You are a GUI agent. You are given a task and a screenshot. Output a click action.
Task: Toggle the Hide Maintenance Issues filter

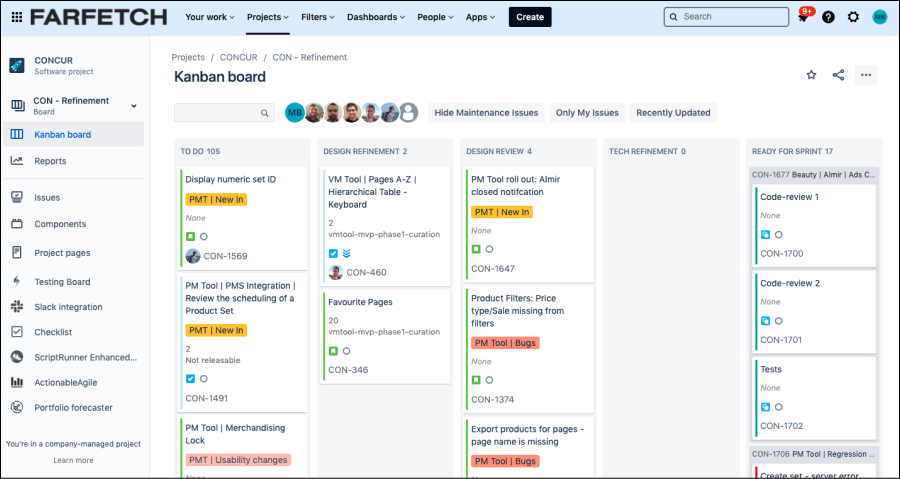pyautogui.click(x=486, y=113)
